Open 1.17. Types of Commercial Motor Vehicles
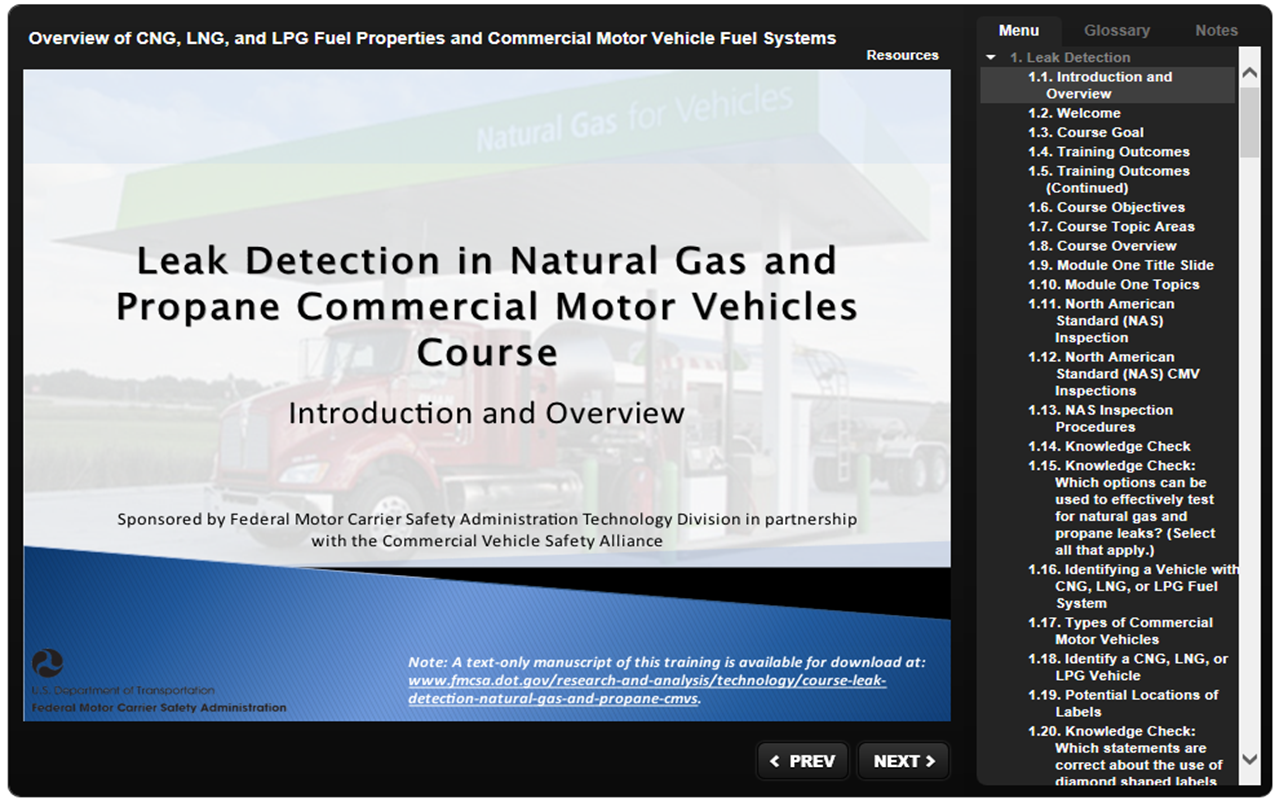Image resolution: width=1275 pixels, height=801 pixels. [1120, 631]
